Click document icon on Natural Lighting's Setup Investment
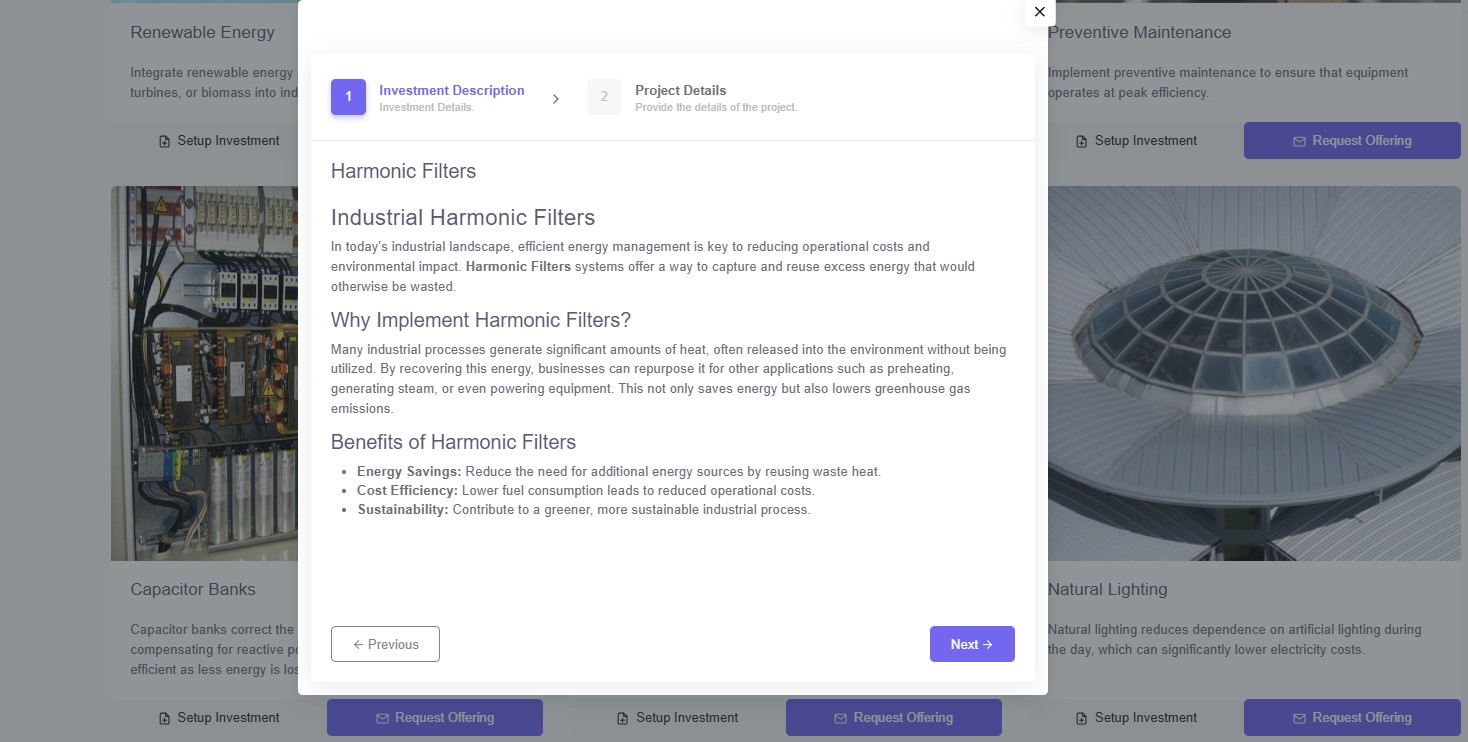The width and height of the screenshot is (1468, 742). point(1081,718)
